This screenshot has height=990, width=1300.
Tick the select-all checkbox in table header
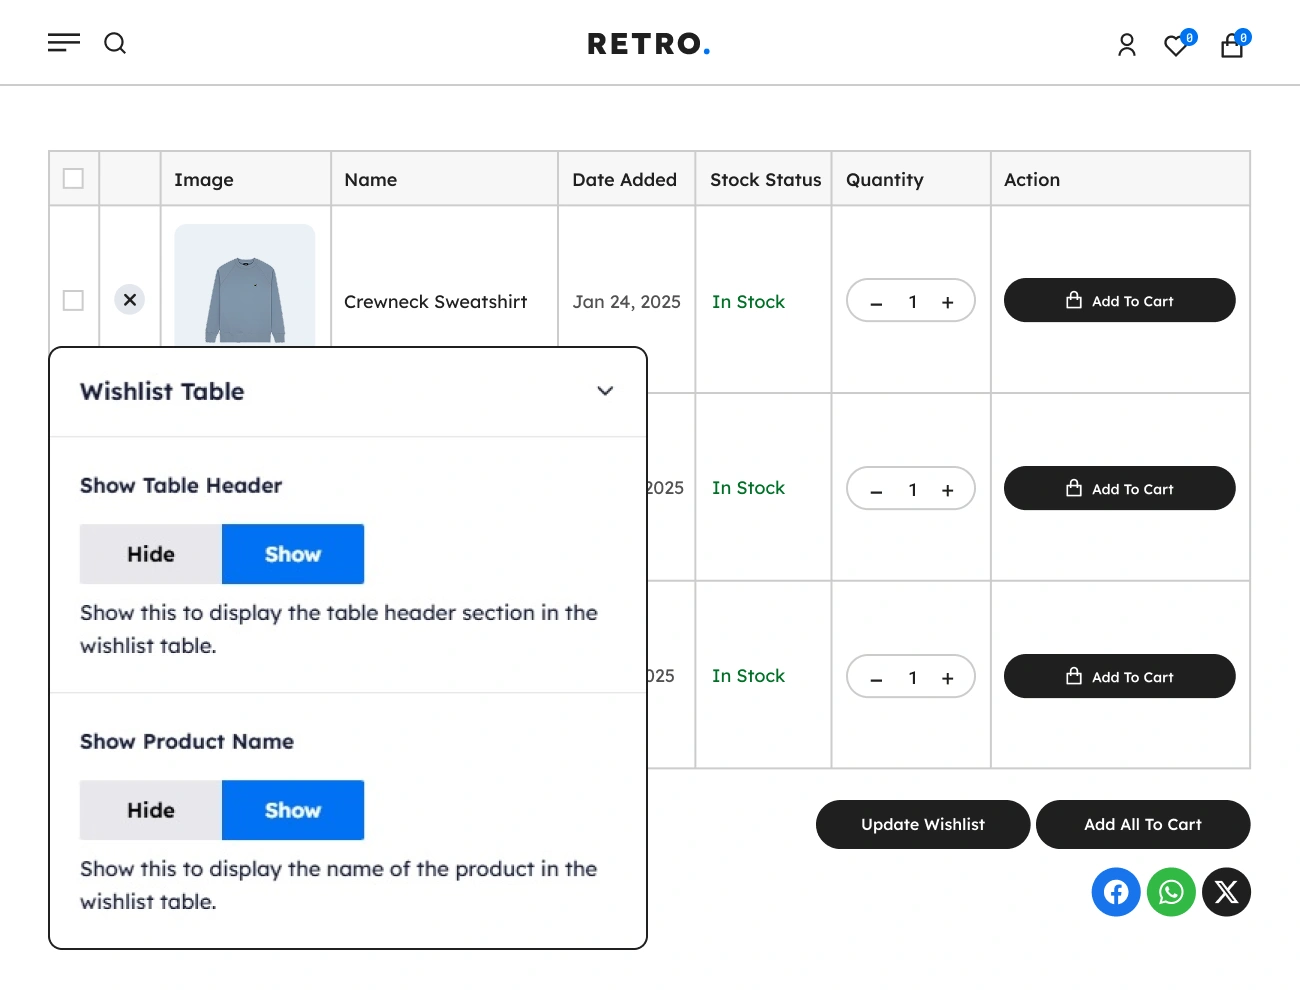(73, 179)
